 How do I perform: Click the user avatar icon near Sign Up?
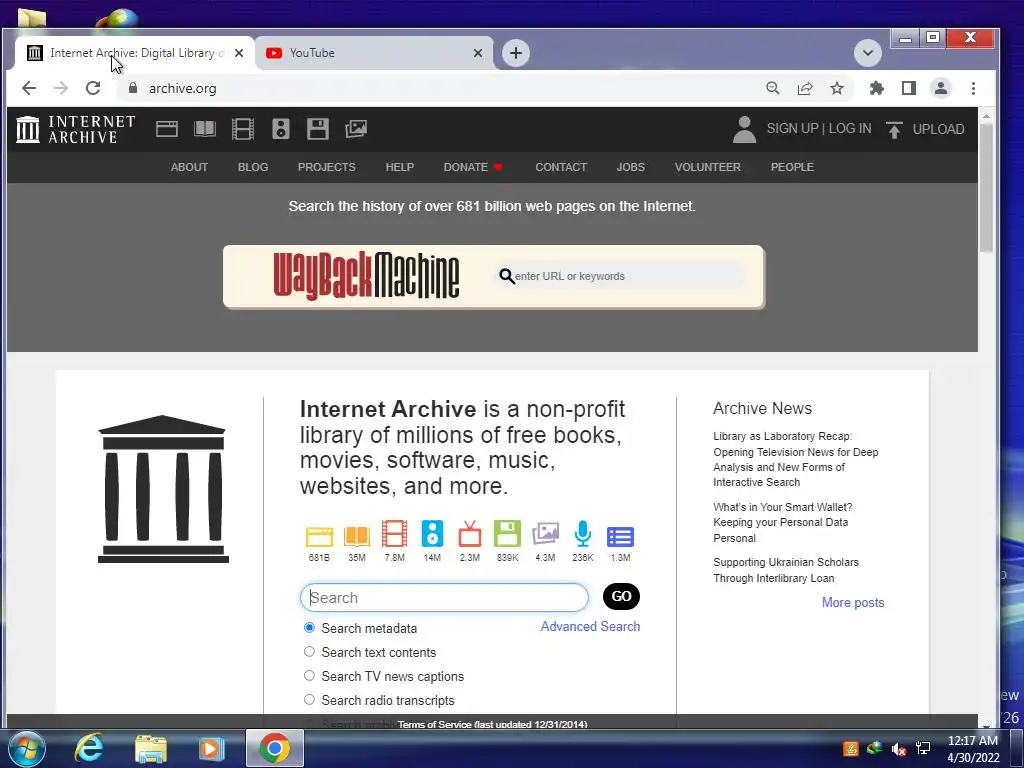[744, 129]
